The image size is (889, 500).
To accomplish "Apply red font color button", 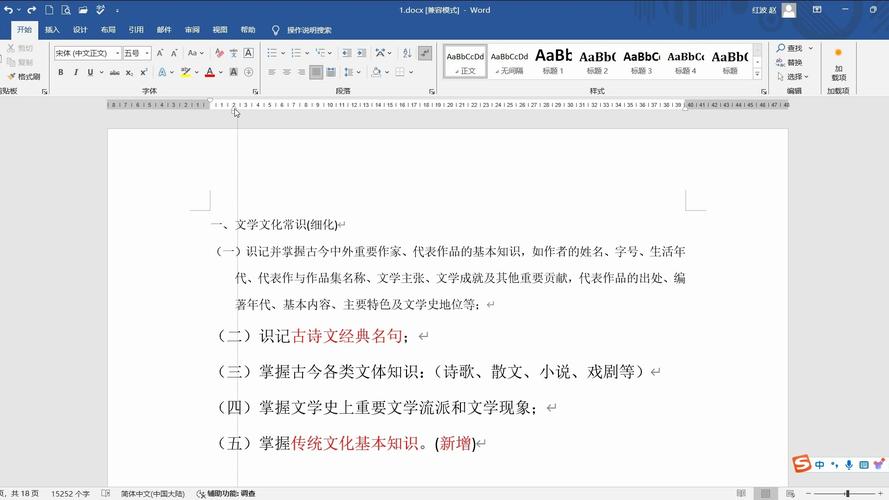I will pyautogui.click(x=210, y=73).
